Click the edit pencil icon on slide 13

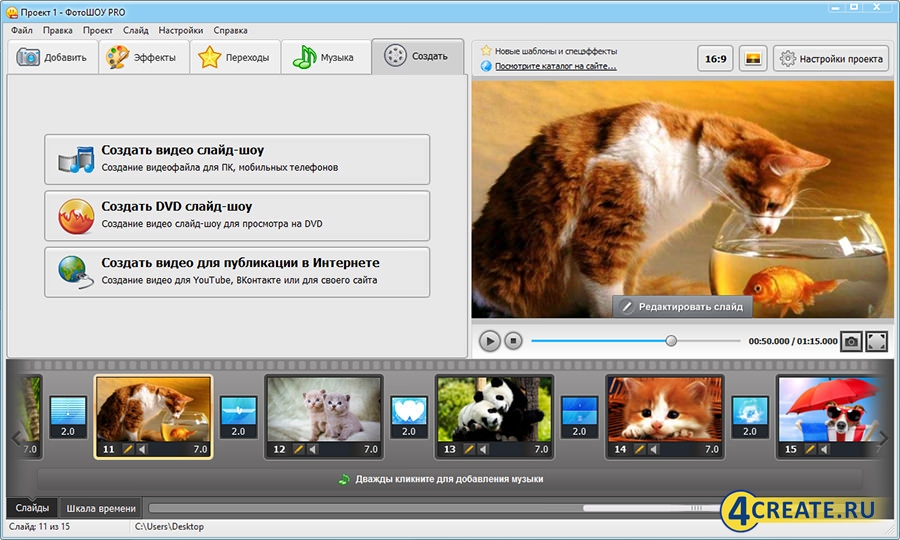469,449
